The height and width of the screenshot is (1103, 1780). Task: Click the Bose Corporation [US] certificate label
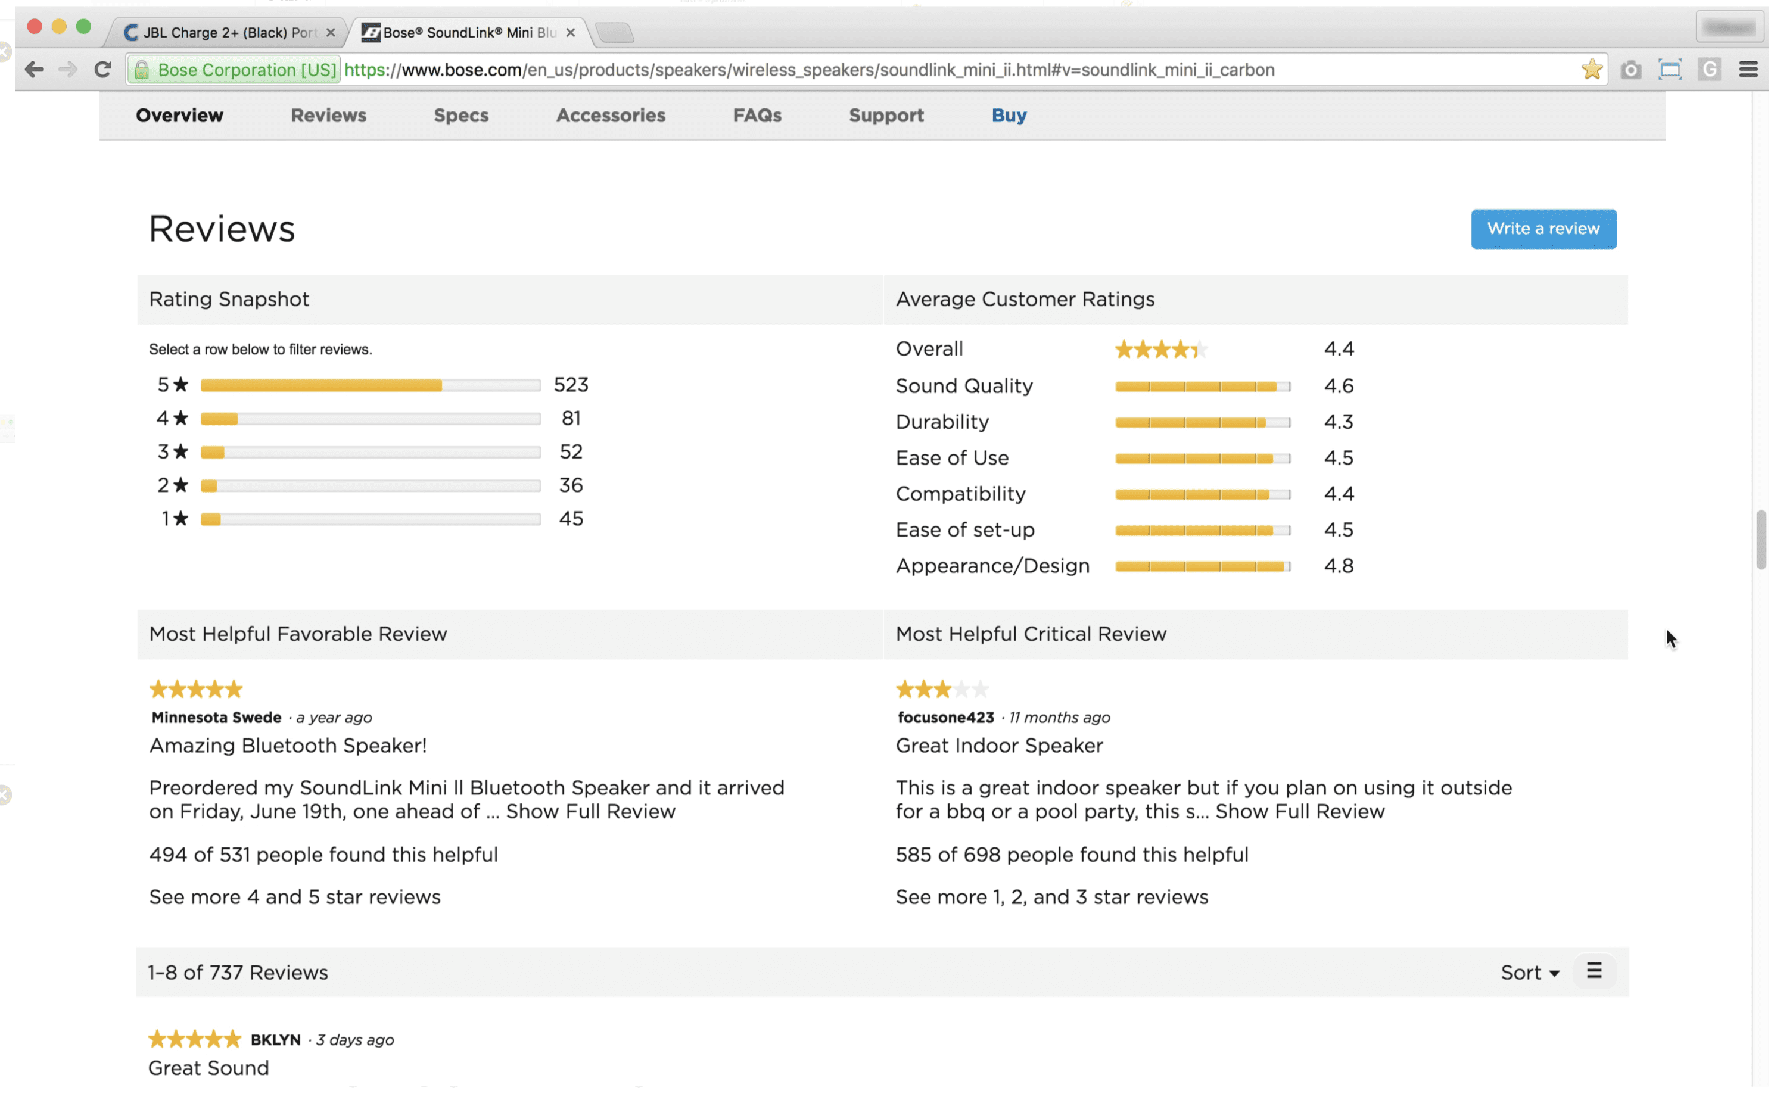(x=247, y=70)
